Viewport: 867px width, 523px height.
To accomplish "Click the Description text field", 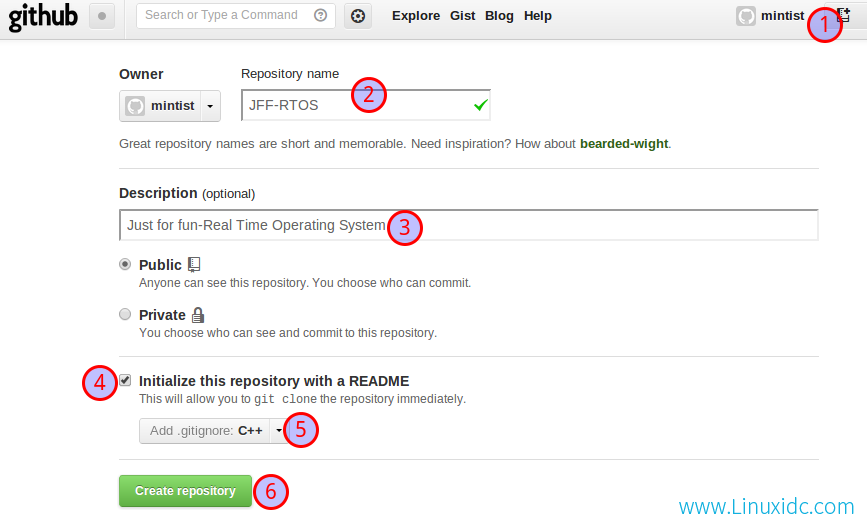I will [x=469, y=225].
